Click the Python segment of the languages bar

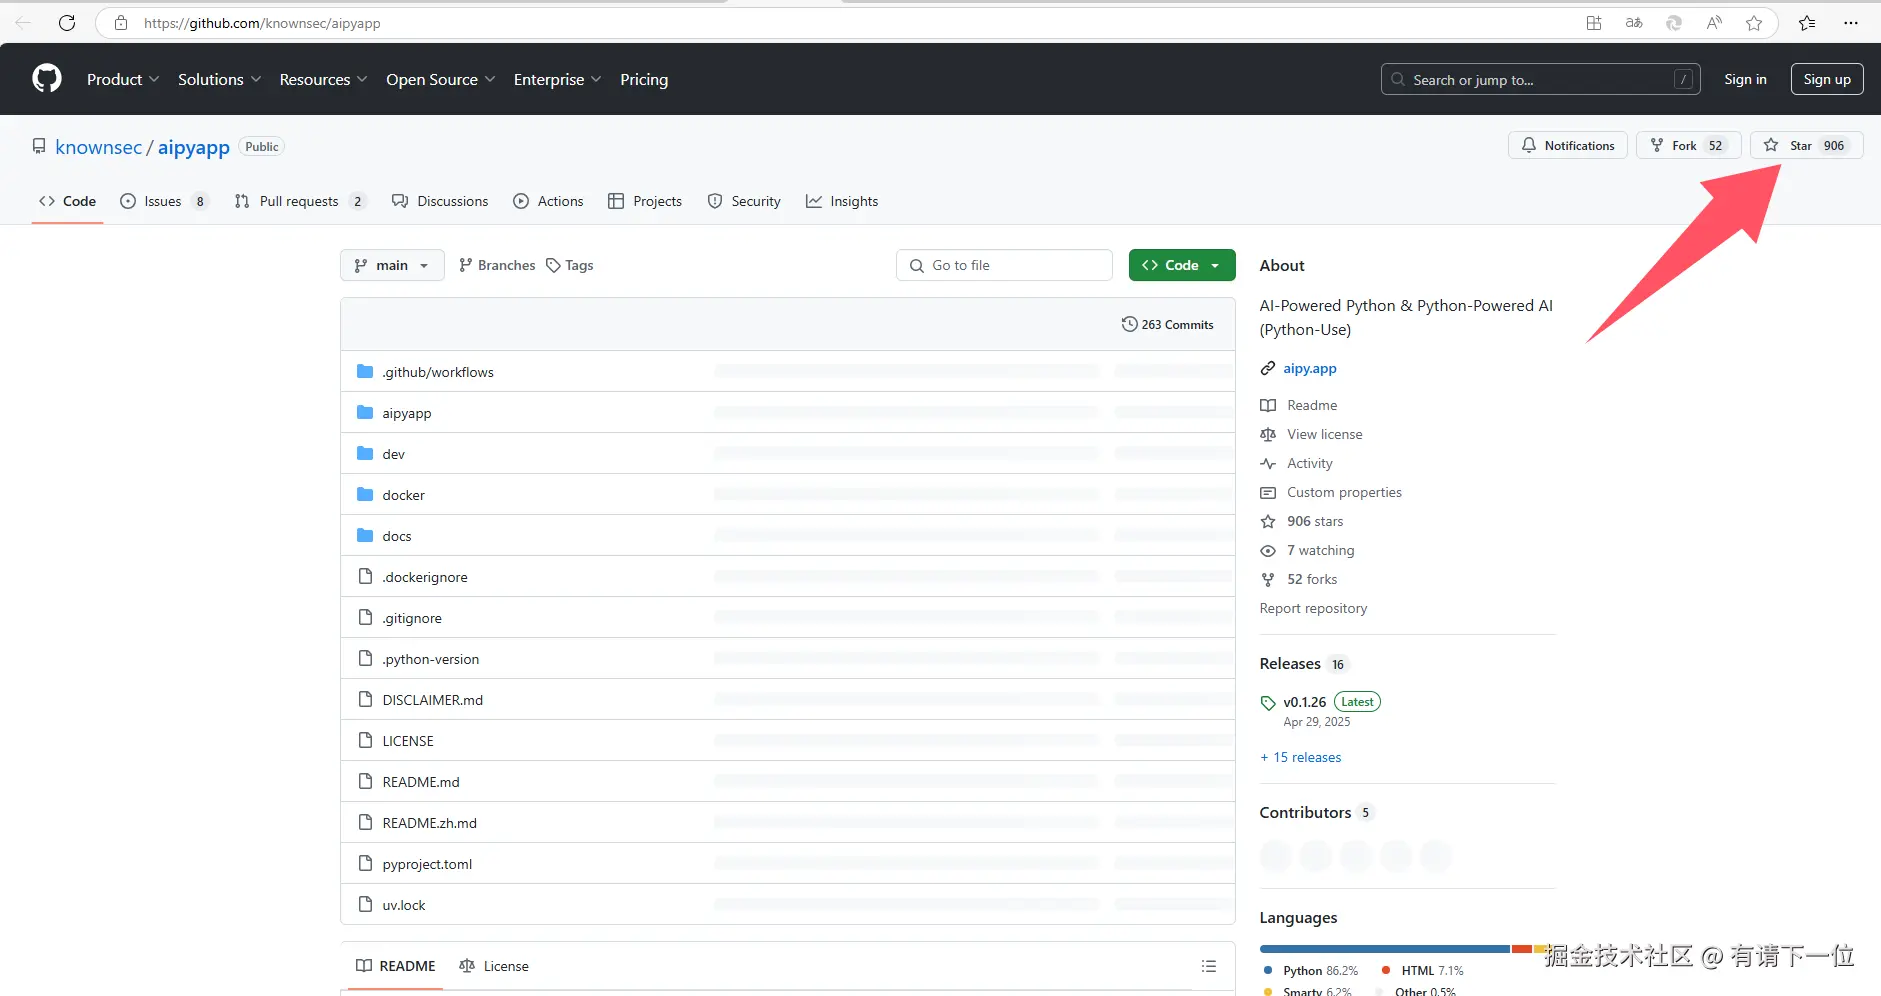(1385, 949)
